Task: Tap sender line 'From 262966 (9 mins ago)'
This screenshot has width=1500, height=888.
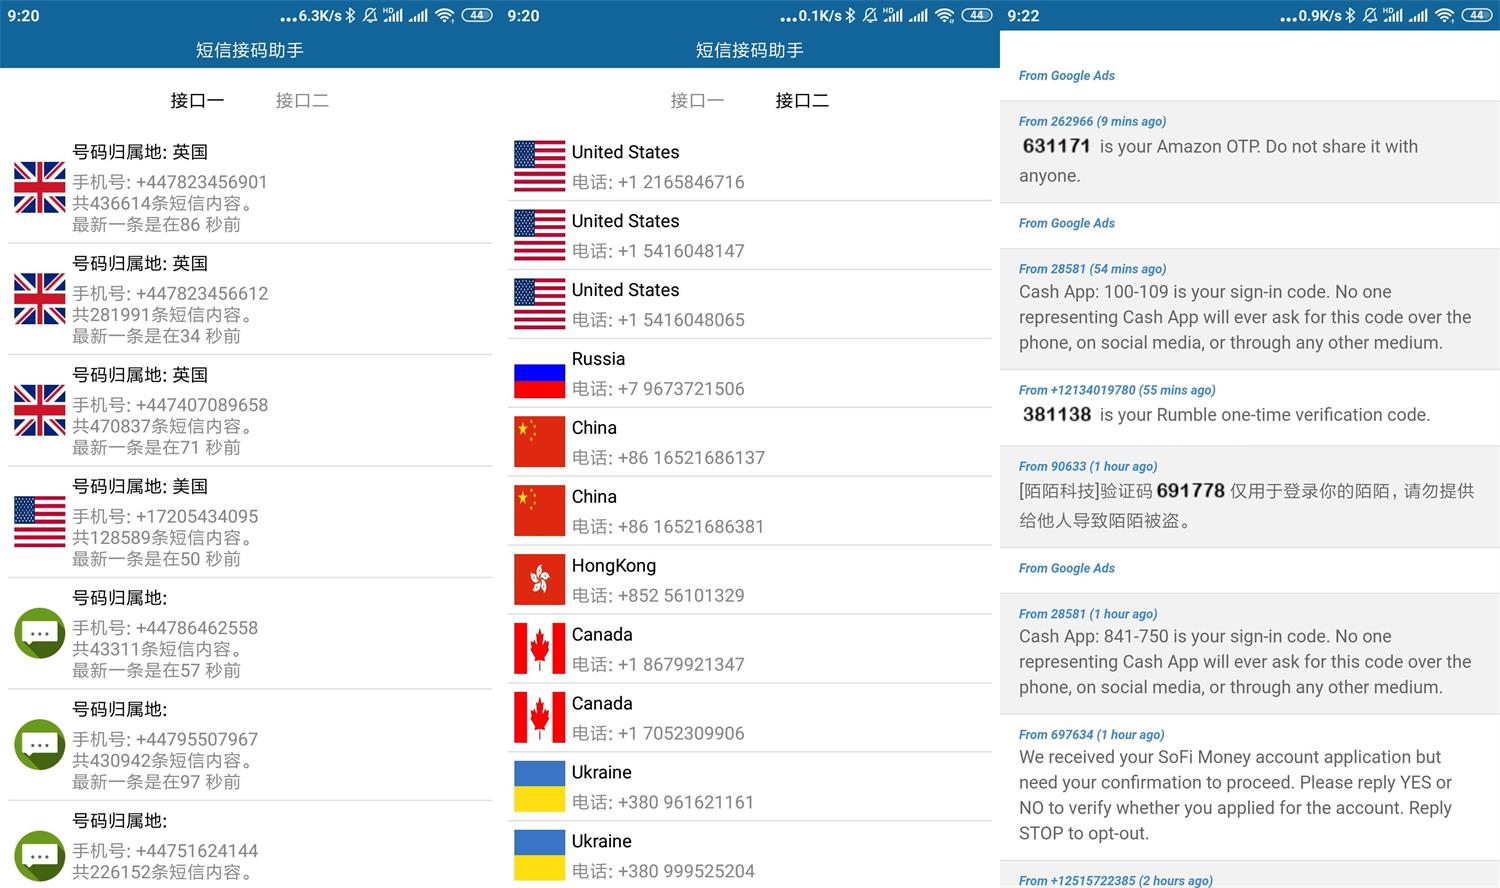Action: [x=1092, y=121]
